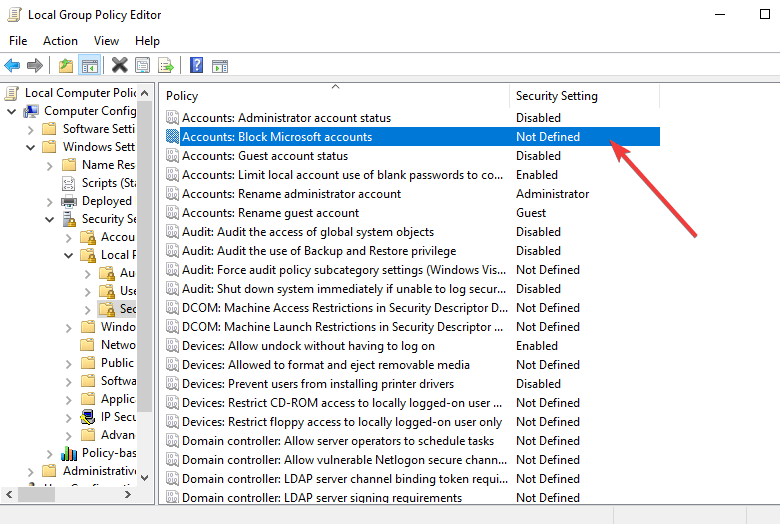Expand the Software Settings node

coord(30,130)
